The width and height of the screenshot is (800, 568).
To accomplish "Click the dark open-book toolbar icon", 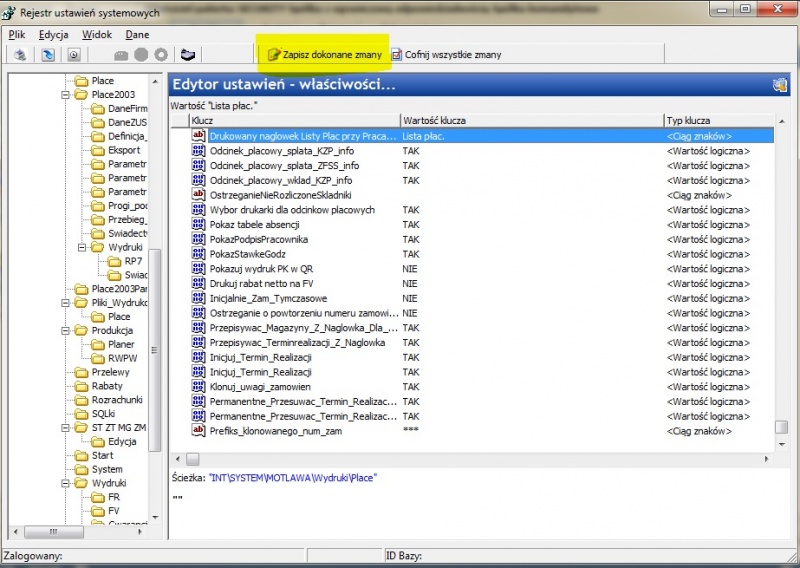I will 188,55.
